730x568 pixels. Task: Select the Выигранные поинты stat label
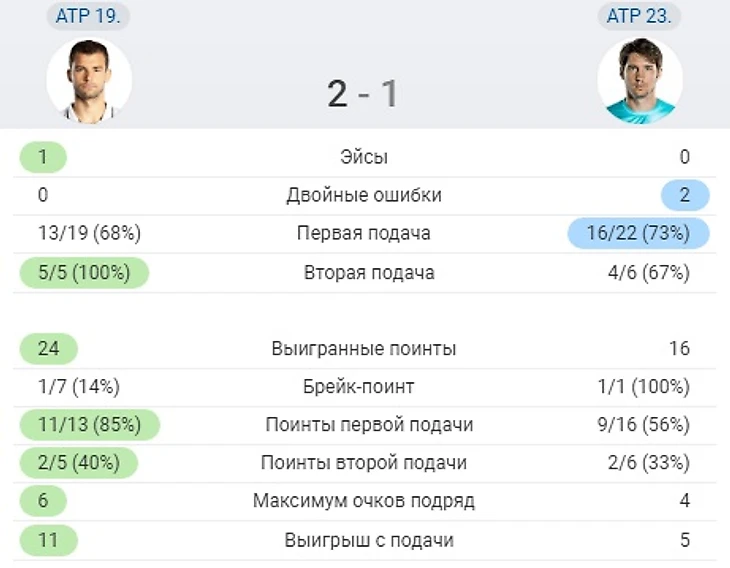(x=364, y=349)
